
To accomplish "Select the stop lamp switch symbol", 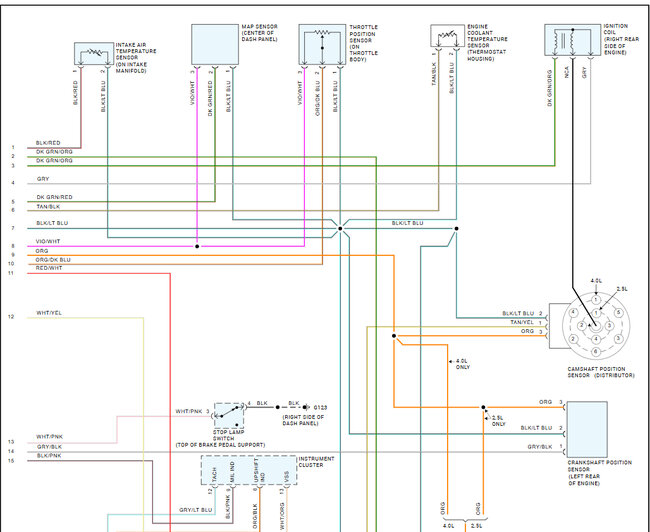I will pyautogui.click(x=229, y=415).
